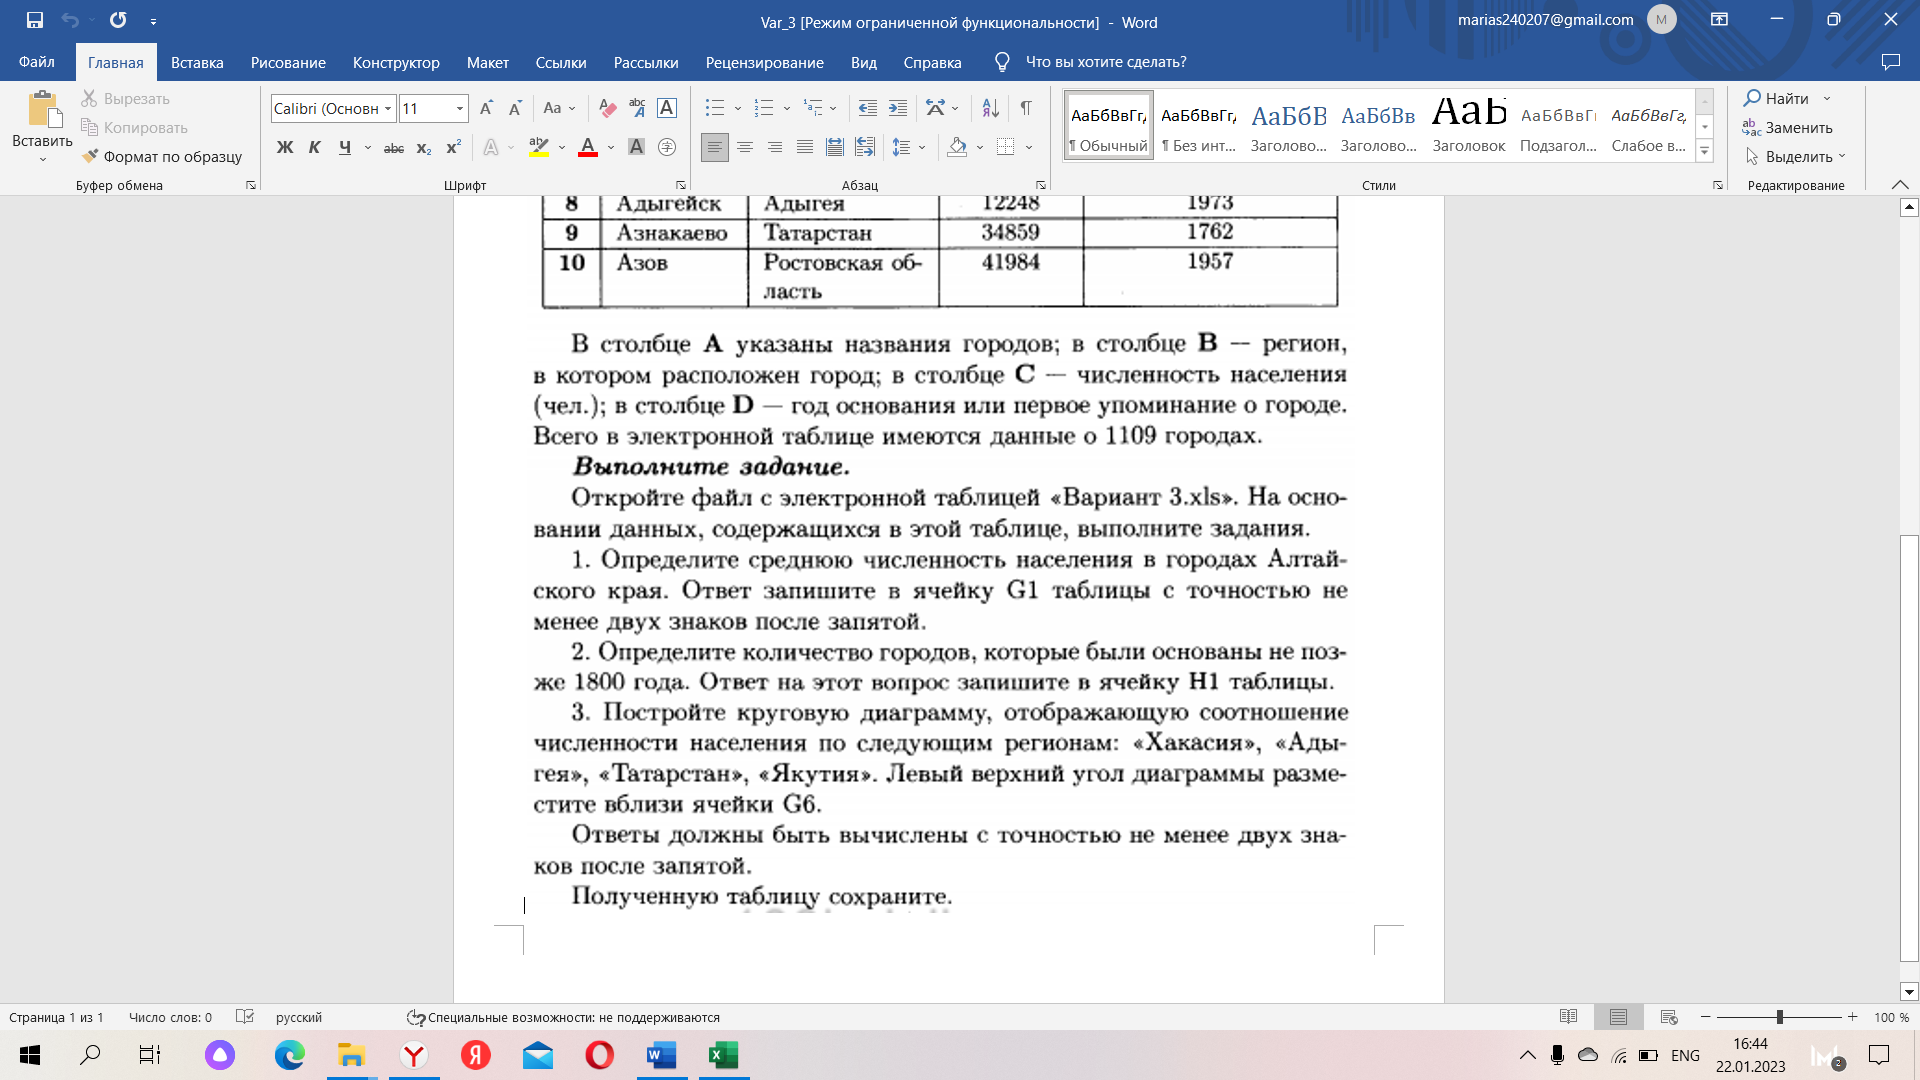Click 'Что вы хотите сделать?' search field
The width and height of the screenshot is (1920, 1080).
click(1106, 62)
